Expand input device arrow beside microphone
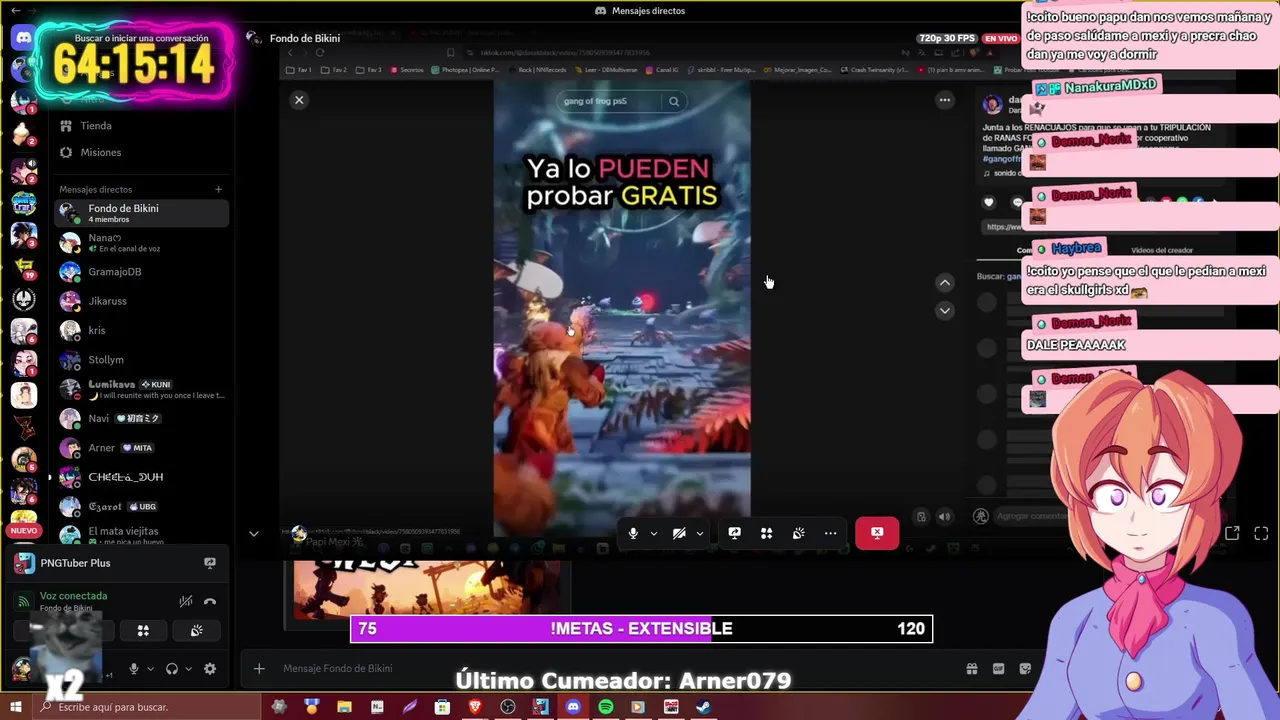This screenshot has width=1280, height=720. click(x=150, y=669)
